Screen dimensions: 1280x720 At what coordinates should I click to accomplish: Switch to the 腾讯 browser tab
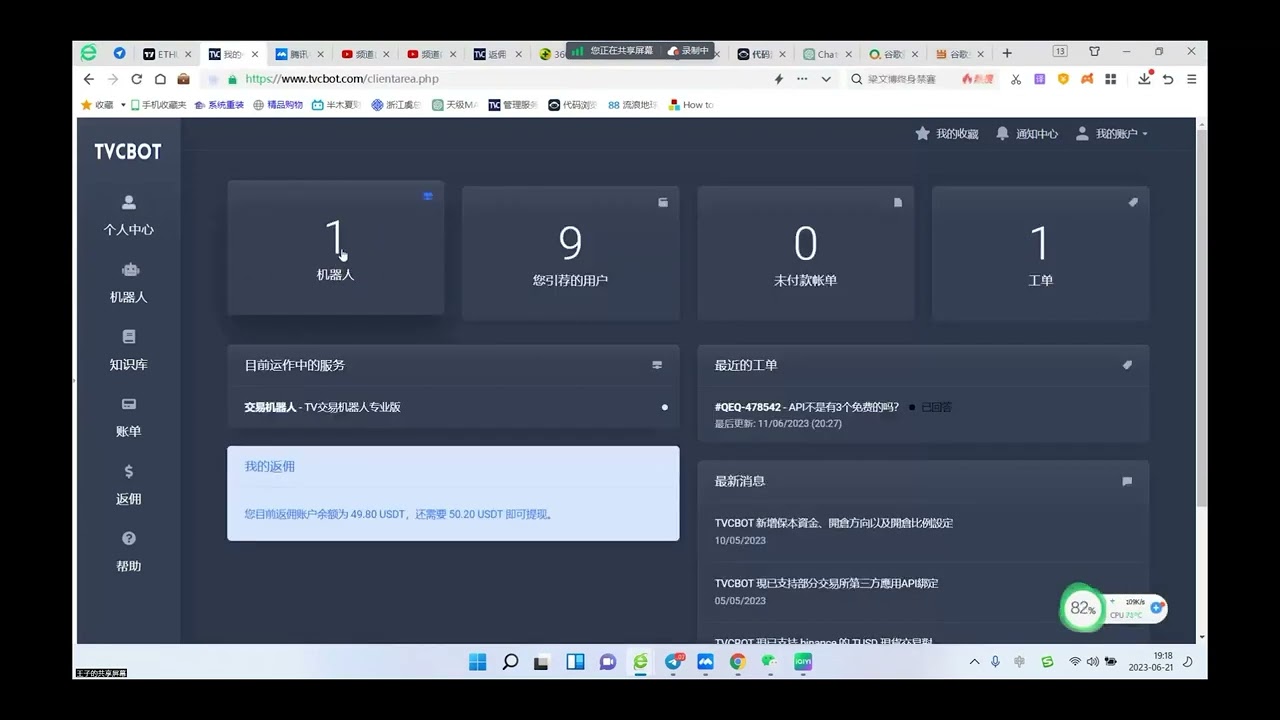tap(300, 54)
